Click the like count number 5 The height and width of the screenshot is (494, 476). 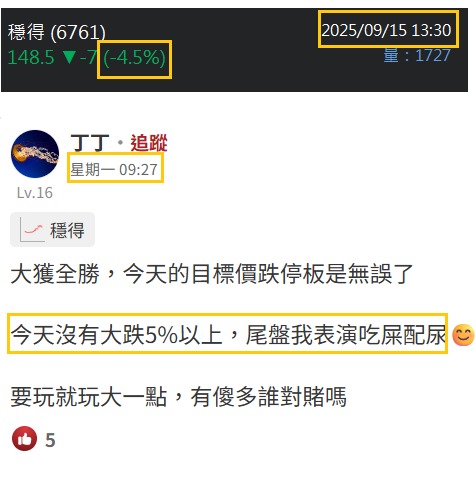(50, 440)
